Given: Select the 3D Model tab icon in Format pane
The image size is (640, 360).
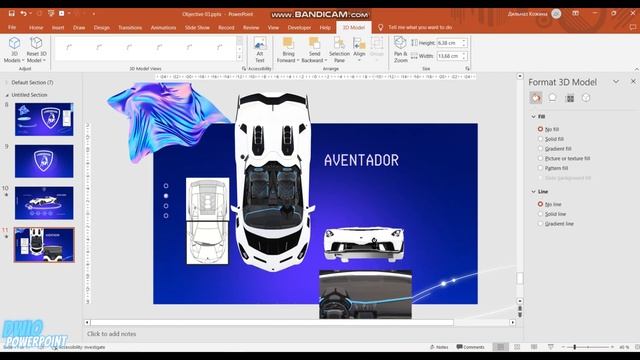Looking at the screenshot, I should 586,98.
